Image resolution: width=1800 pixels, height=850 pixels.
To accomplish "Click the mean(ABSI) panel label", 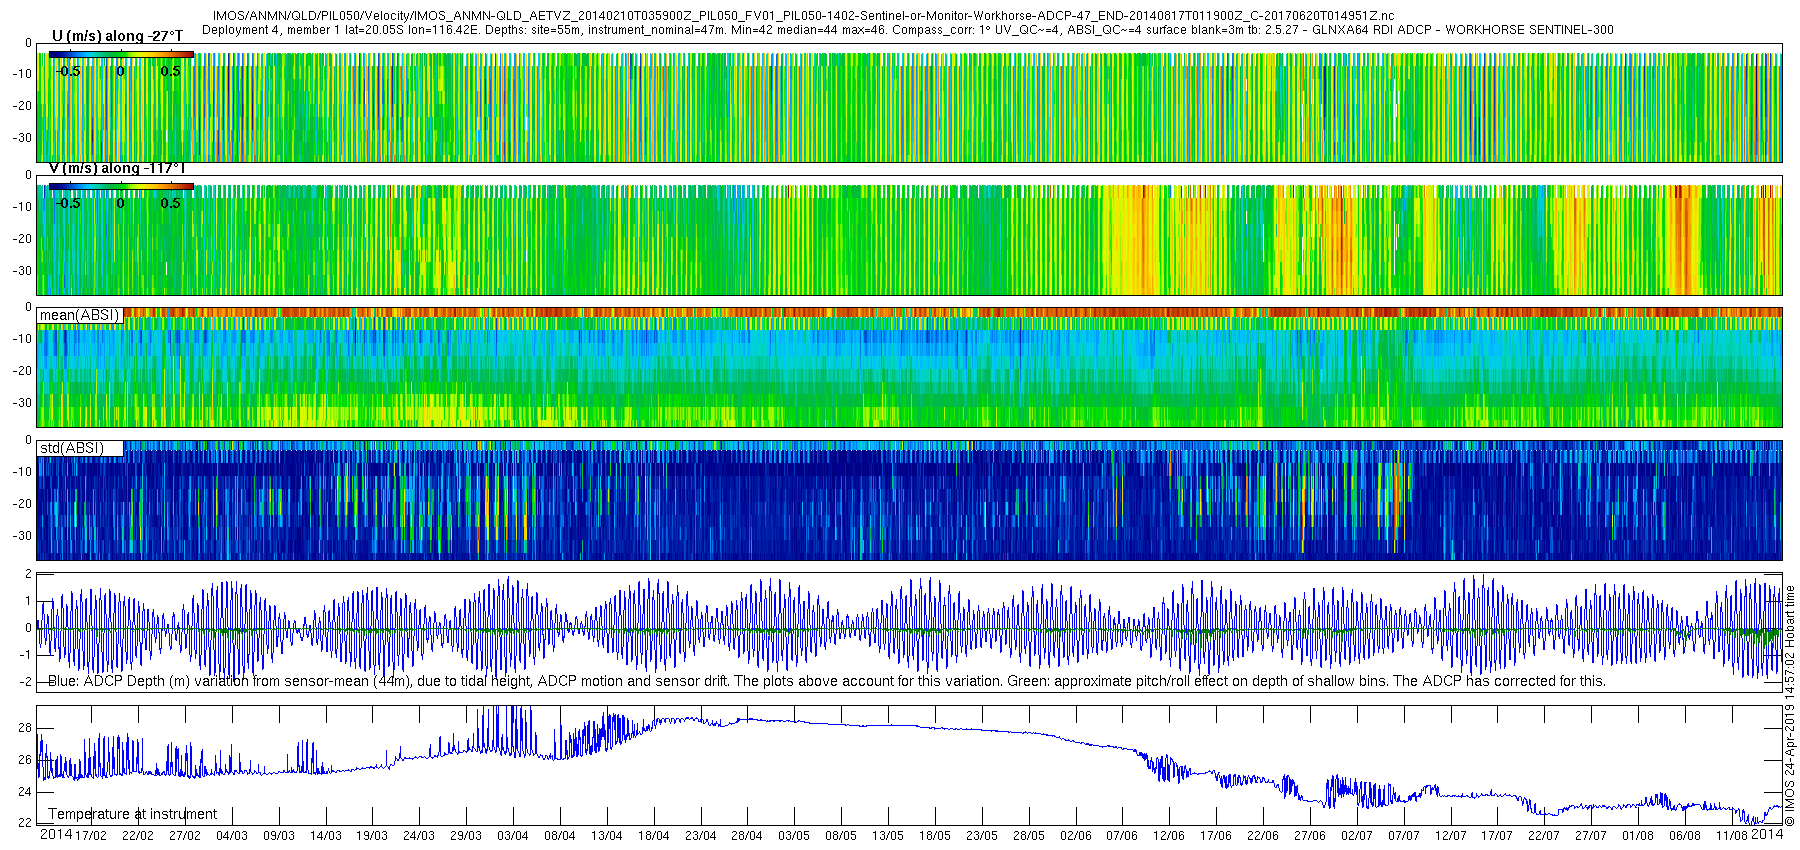I will point(79,315).
